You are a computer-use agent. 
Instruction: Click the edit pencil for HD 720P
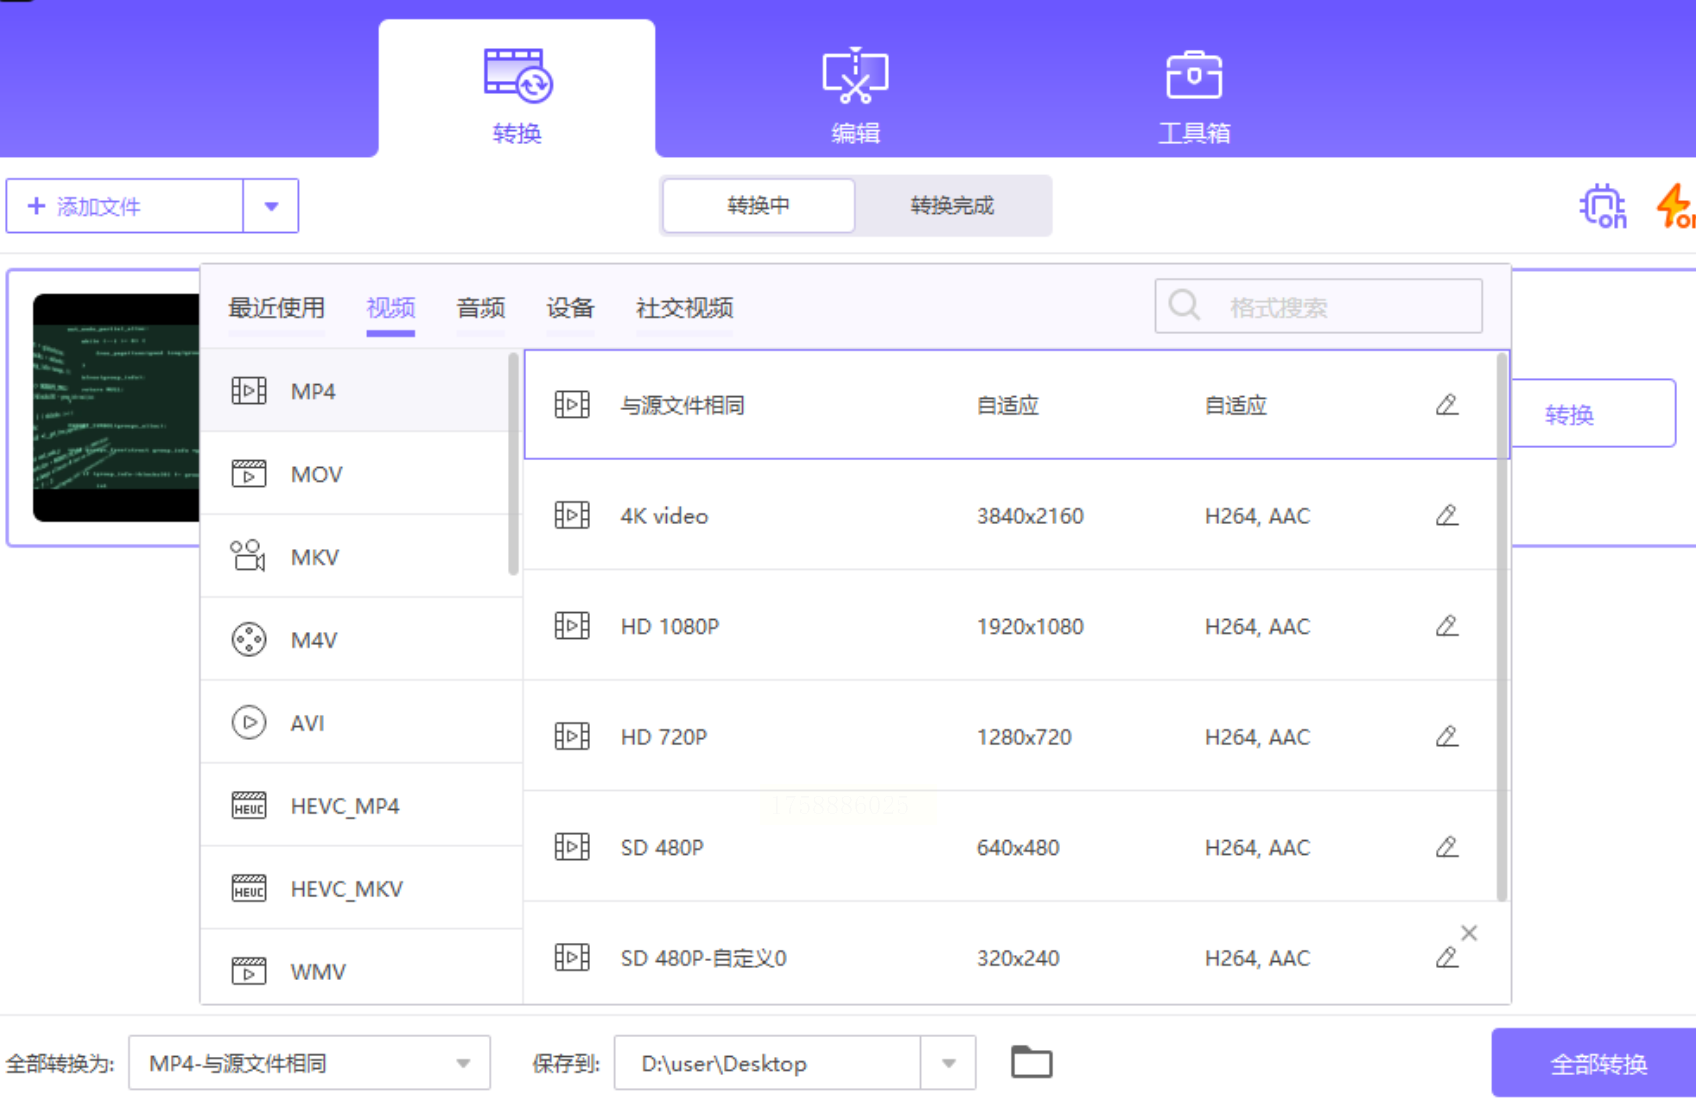[1446, 737]
